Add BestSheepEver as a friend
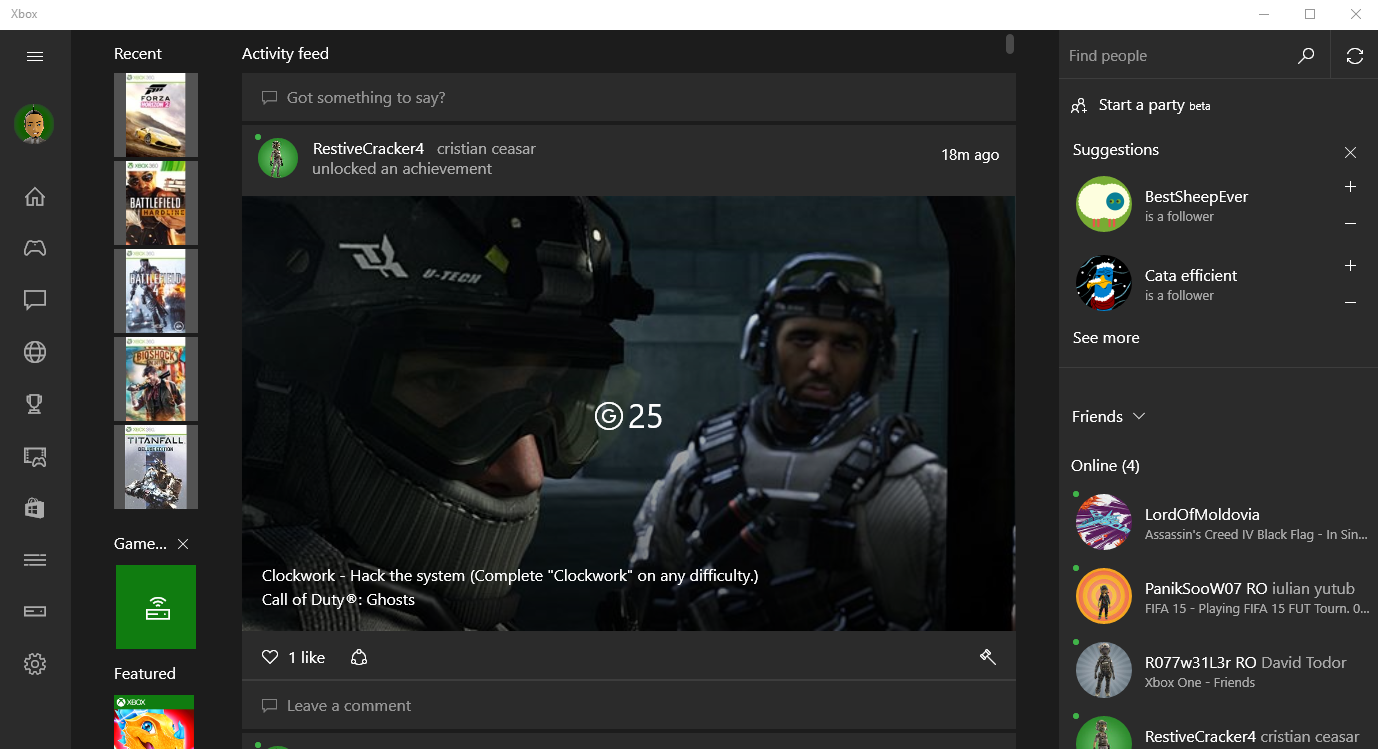This screenshot has height=749, width=1378. coord(1351,187)
